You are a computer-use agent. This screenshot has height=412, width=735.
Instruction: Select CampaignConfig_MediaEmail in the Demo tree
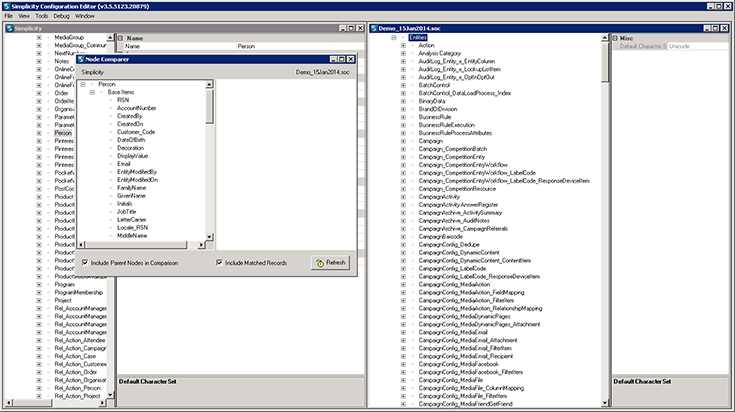click(453, 332)
